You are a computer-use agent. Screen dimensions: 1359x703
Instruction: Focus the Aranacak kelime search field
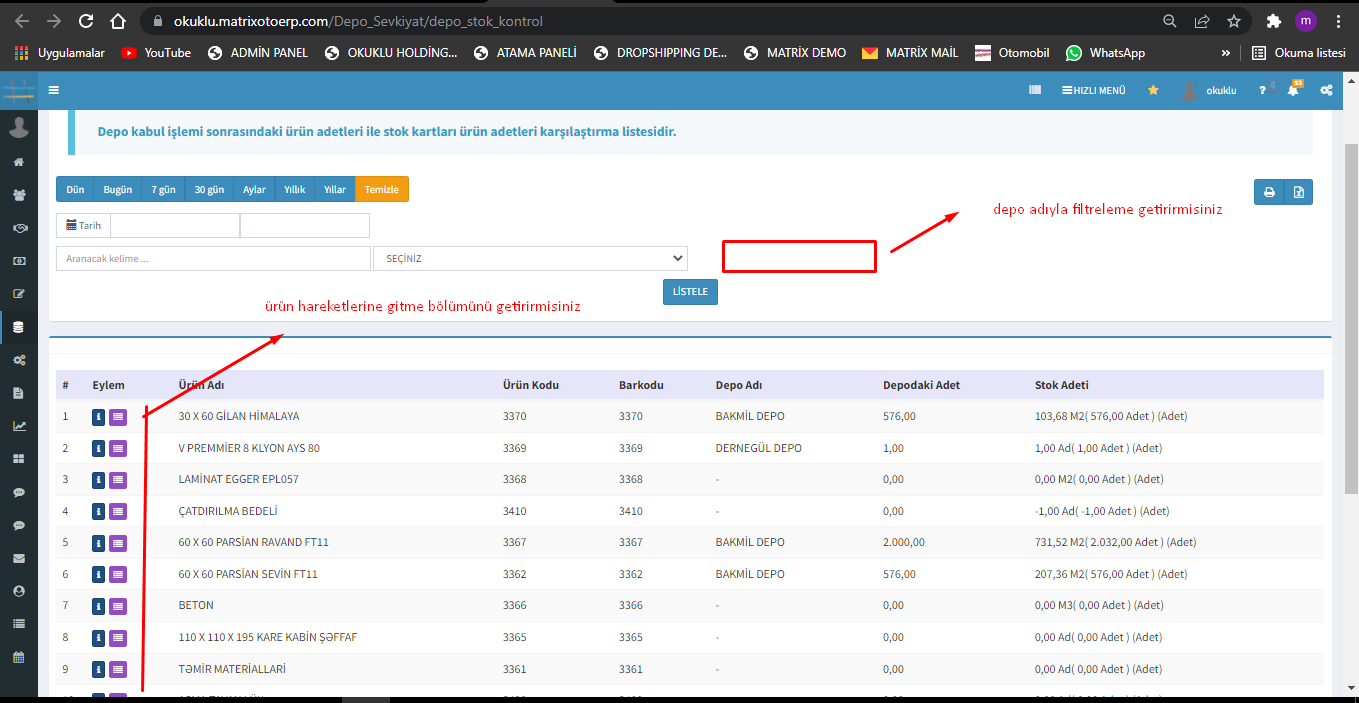(213, 258)
